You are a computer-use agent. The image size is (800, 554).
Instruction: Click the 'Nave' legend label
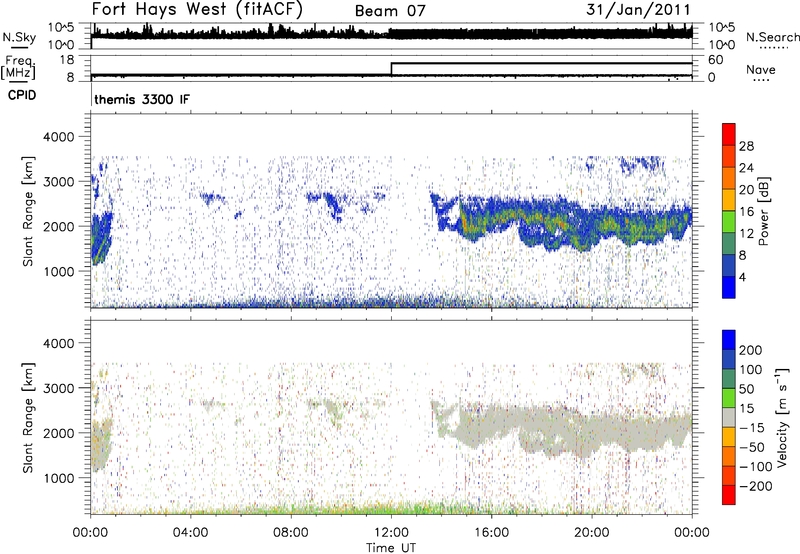[760, 69]
